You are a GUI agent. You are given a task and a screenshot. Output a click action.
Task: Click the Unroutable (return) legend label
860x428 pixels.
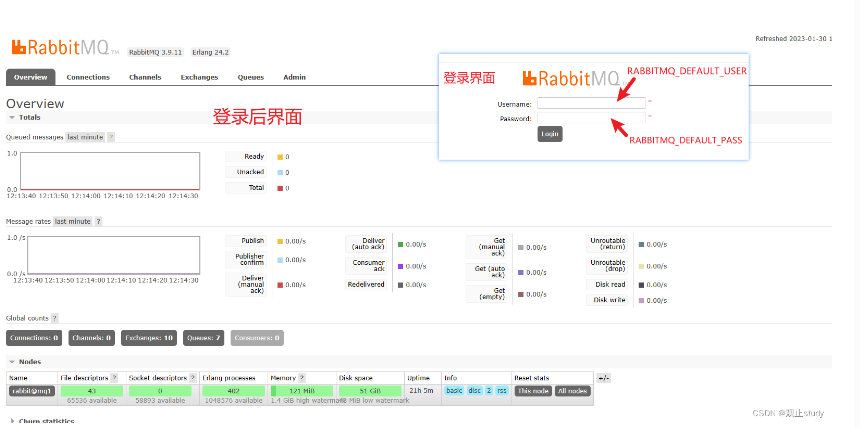607,244
